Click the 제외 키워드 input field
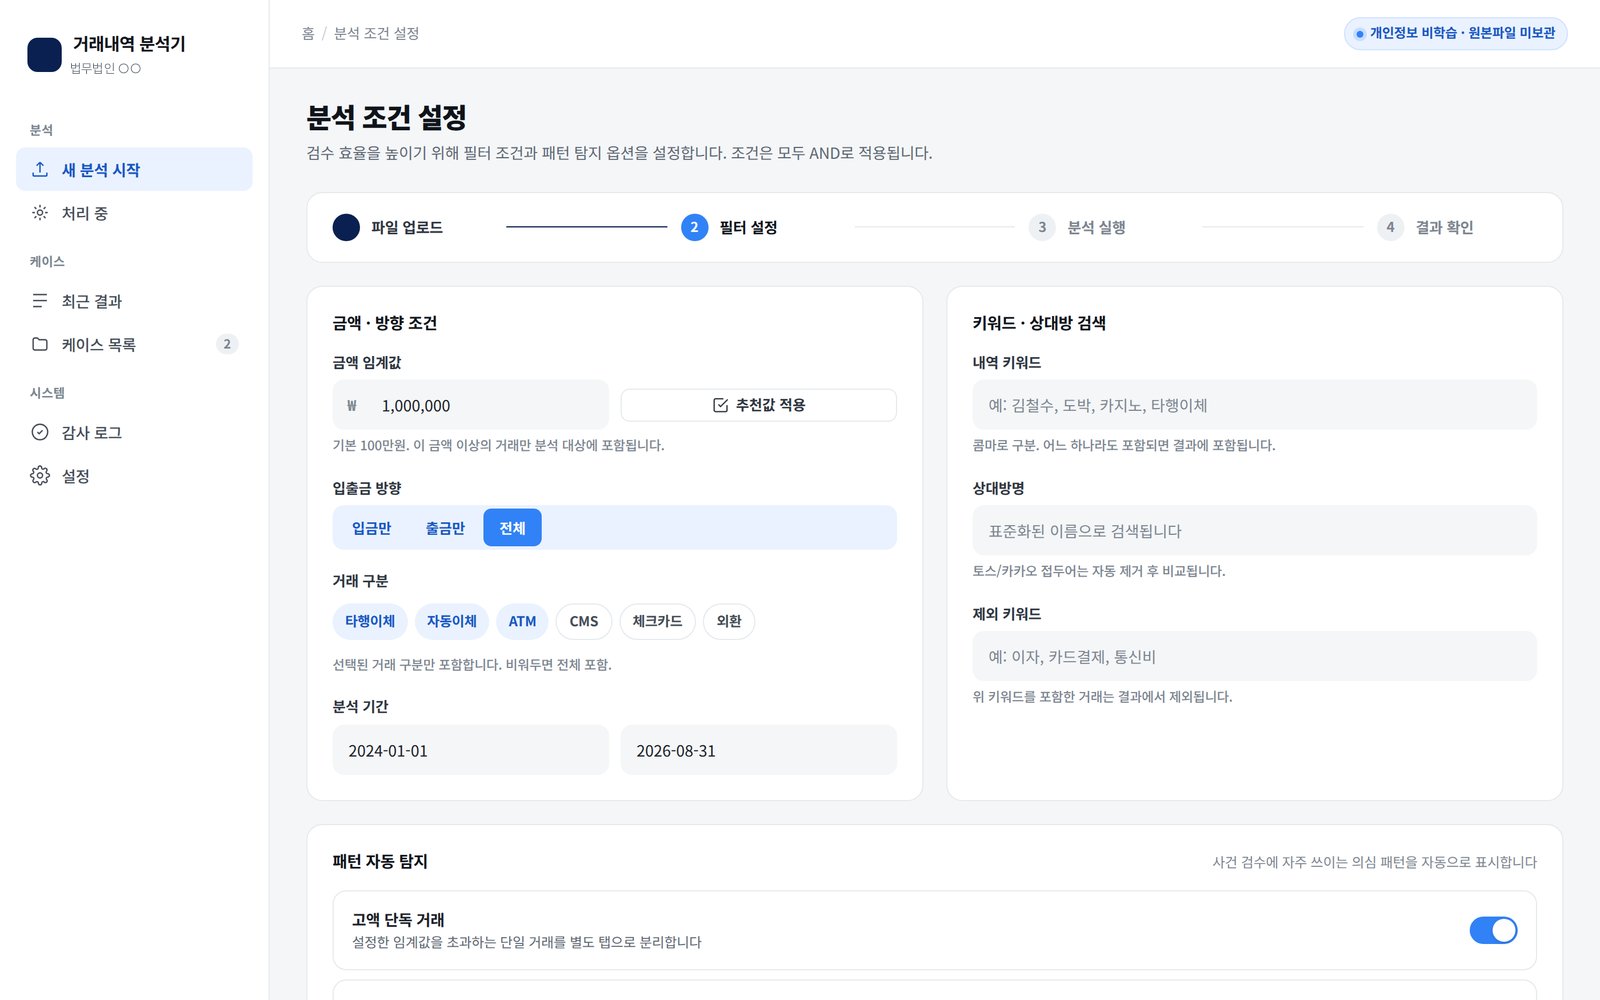The height and width of the screenshot is (1000, 1600). 1254,656
